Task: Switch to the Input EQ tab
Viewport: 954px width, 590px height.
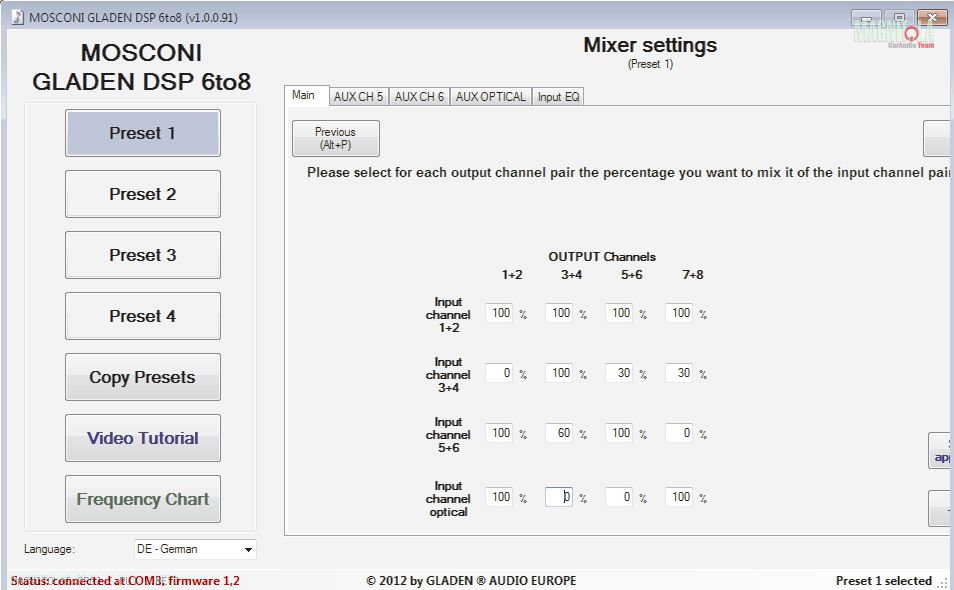Action: point(559,97)
